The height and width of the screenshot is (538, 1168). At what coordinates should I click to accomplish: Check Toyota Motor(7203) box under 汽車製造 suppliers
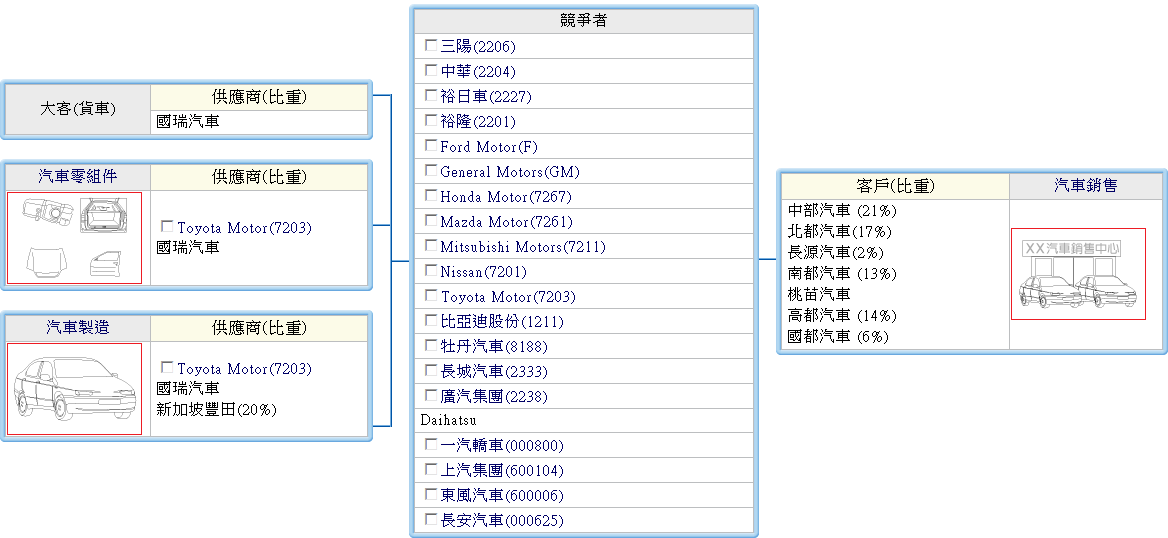pyautogui.click(x=167, y=367)
